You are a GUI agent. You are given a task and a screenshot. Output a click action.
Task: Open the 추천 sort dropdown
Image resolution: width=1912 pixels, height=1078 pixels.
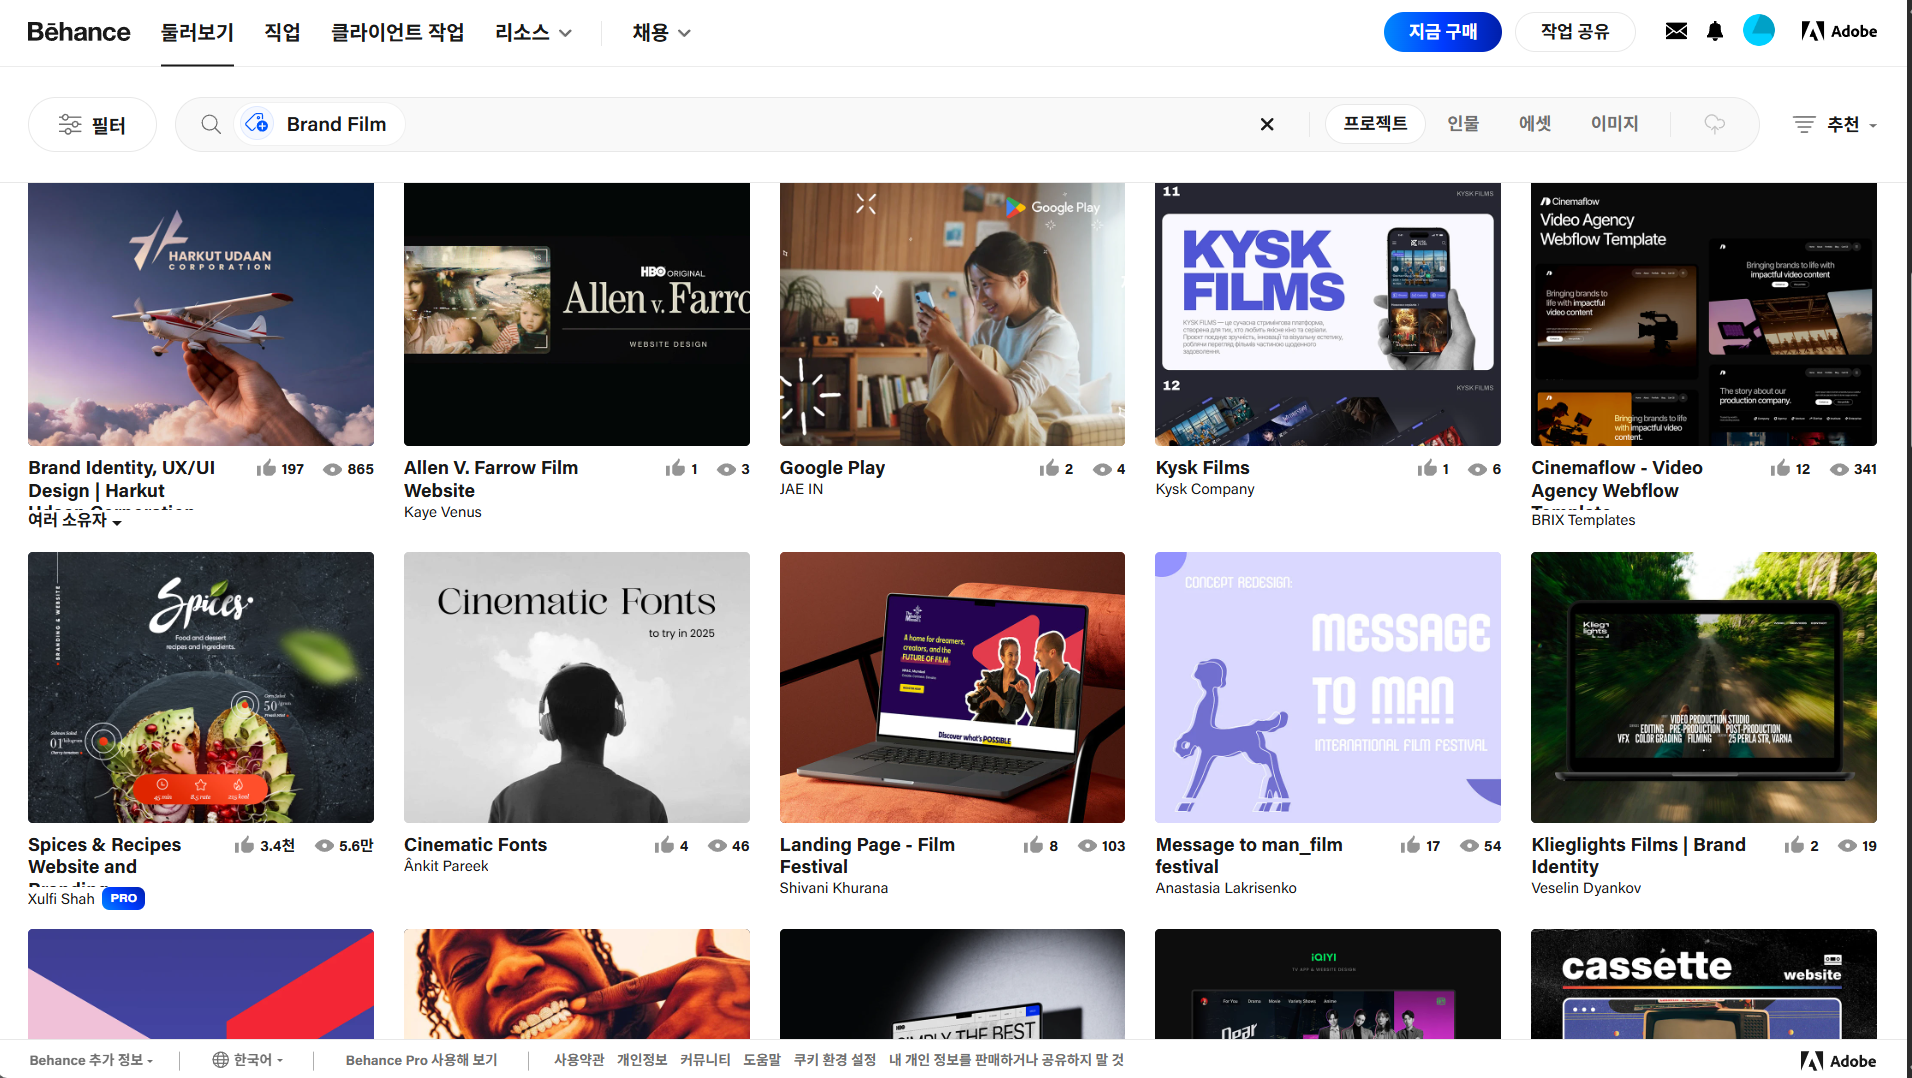point(1835,124)
